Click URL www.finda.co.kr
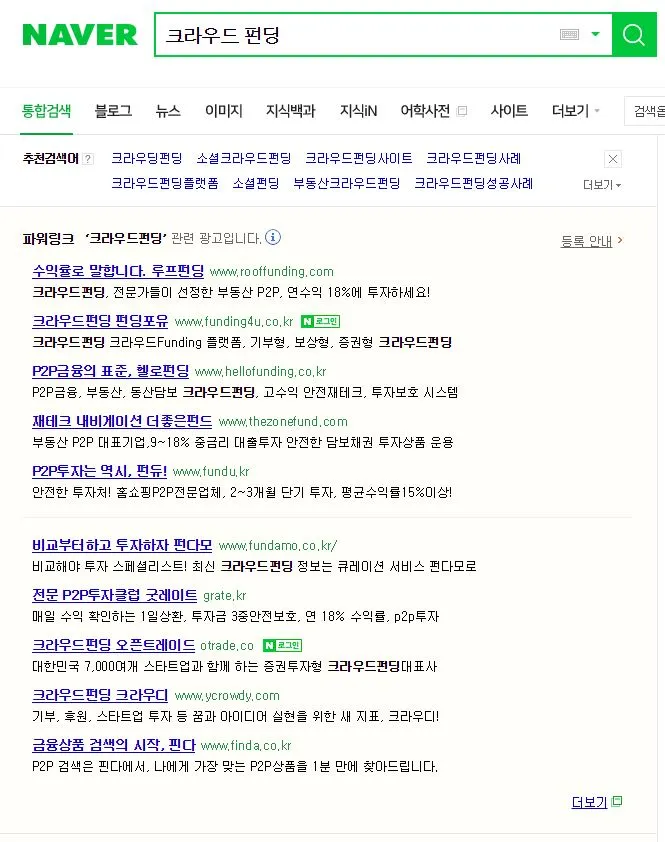 click(x=246, y=745)
